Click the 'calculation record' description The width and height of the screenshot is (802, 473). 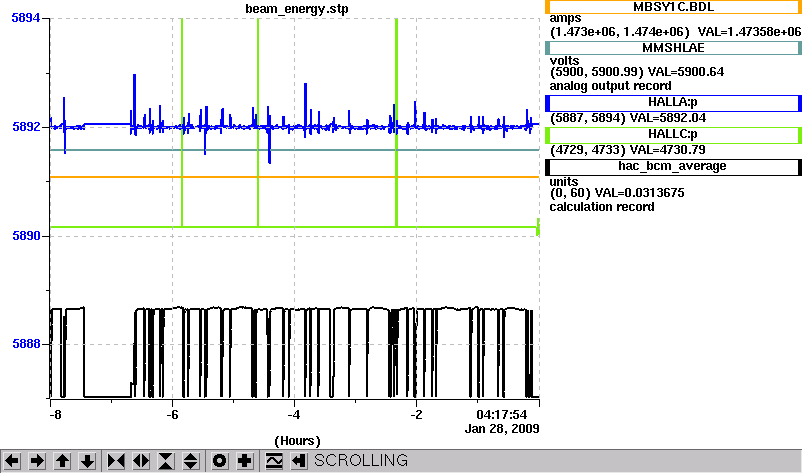[x=602, y=207]
